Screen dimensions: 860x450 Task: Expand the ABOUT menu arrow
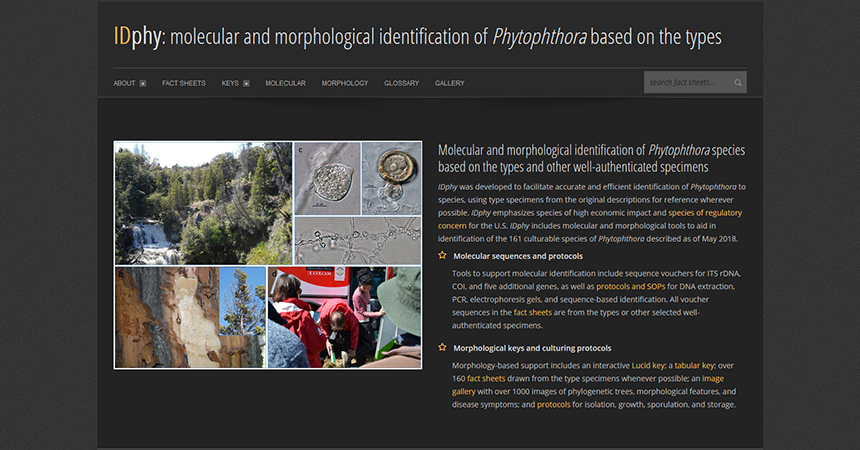tap(143, 83)
